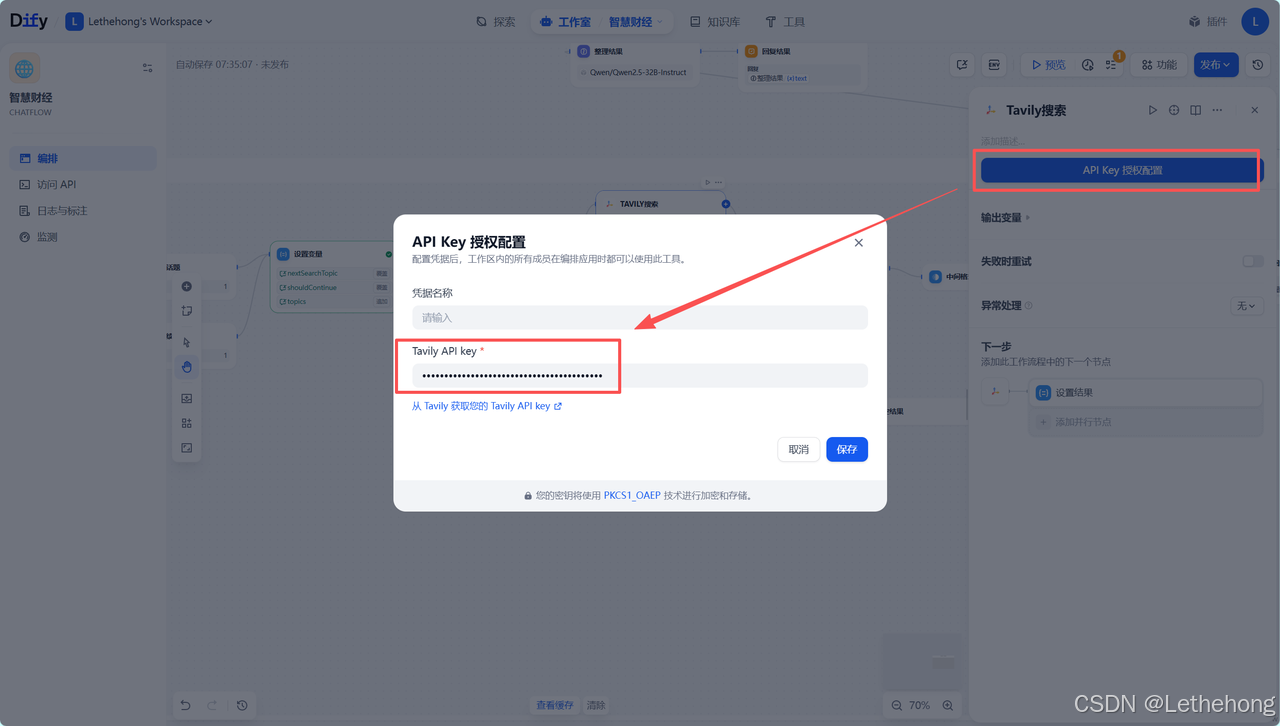Select the 整理结果 node on canvas
1280x726 pixels.
635,61
